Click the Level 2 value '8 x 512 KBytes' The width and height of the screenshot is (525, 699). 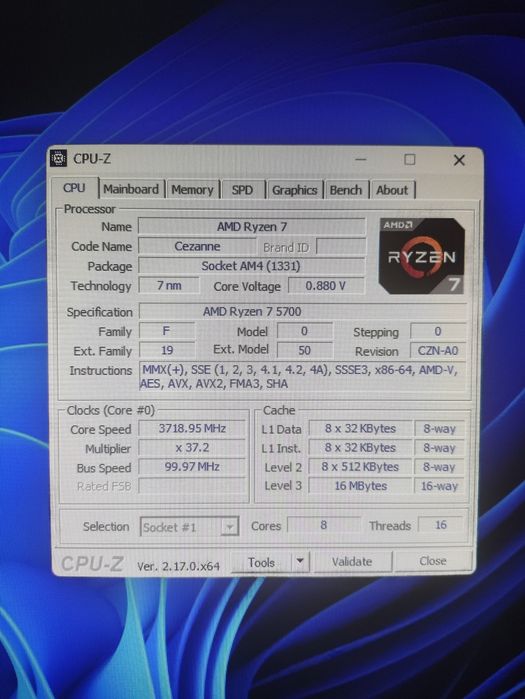click(x=360, y=467)
